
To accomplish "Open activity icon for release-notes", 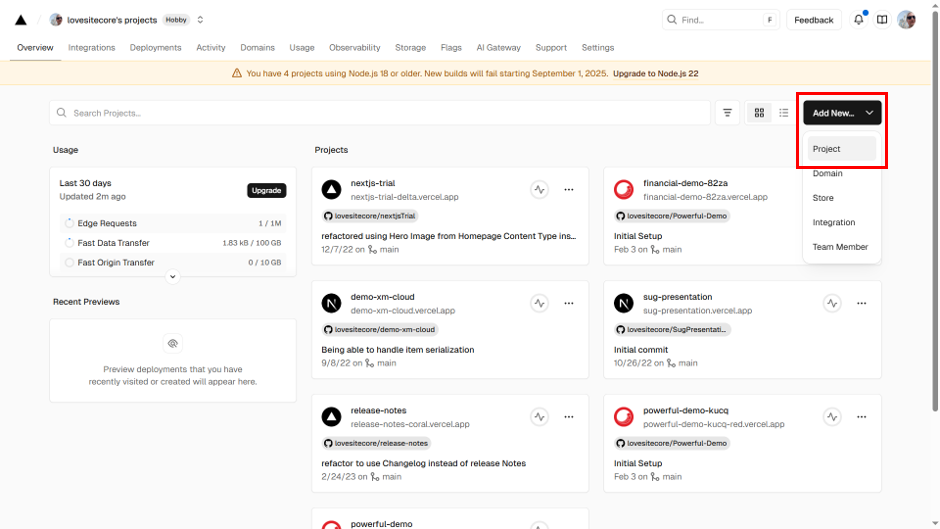I will pyautogui.click(x=540, y=417).
